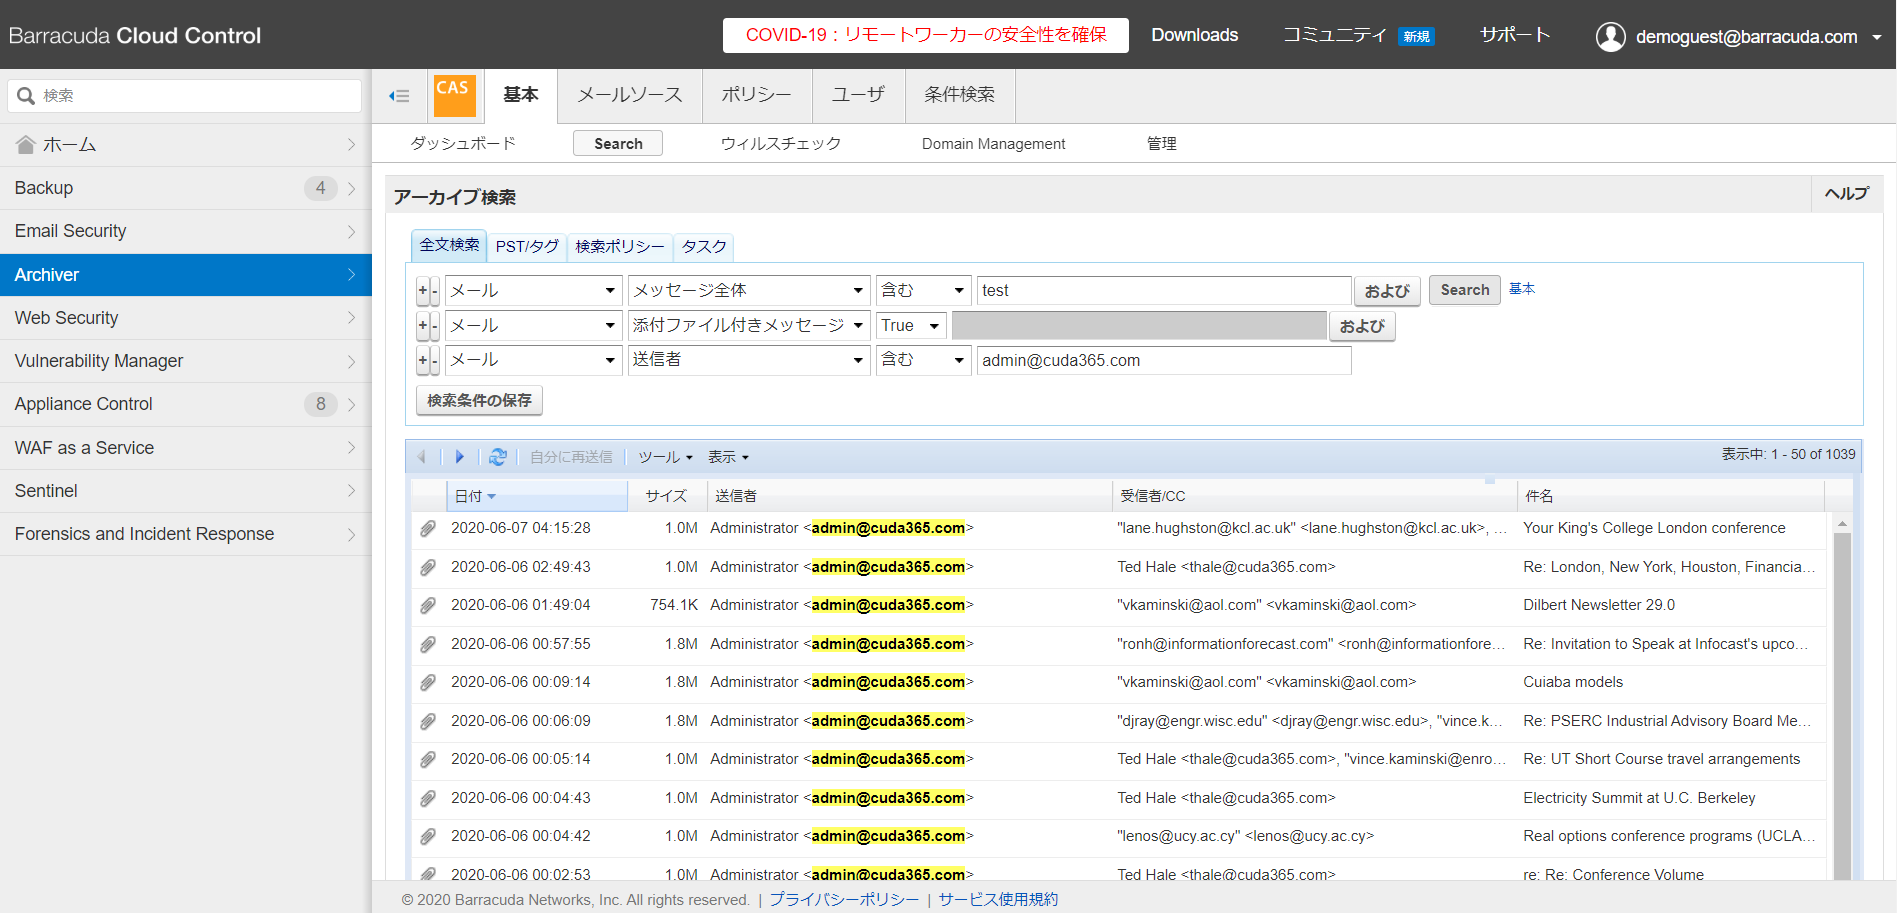Screen dimensions: 1897x913
Task: Open the ダッシュボード submenu item
Action: click(x=463, y=144)
